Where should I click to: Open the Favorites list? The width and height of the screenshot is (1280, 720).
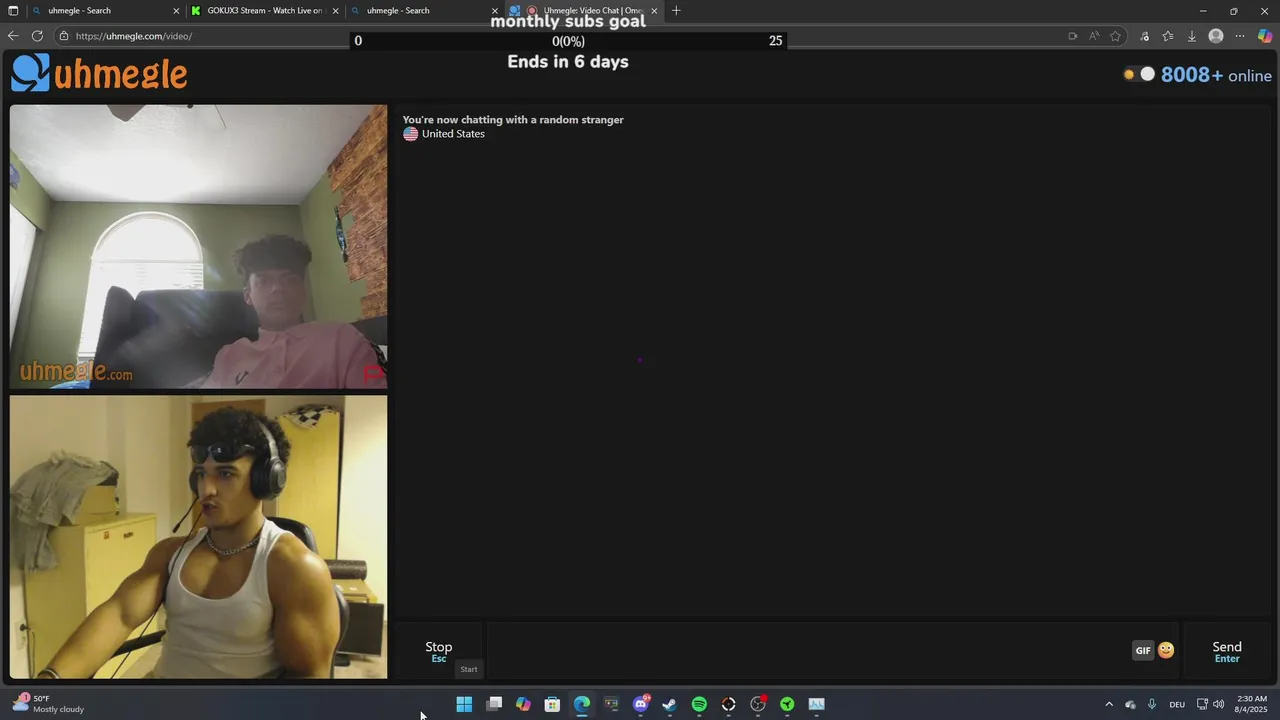click(1167, 36)
